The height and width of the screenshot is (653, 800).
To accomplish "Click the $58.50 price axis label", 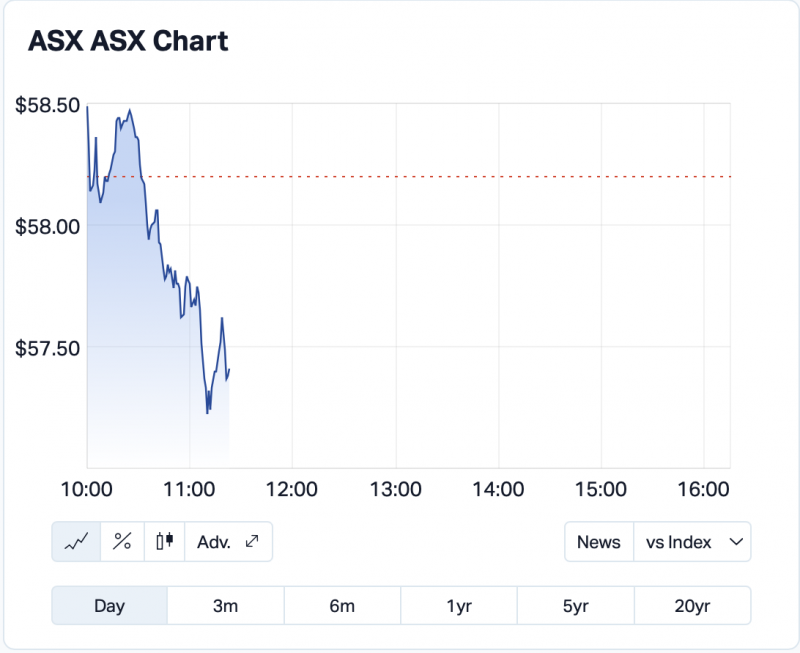I will coord(48,104).
